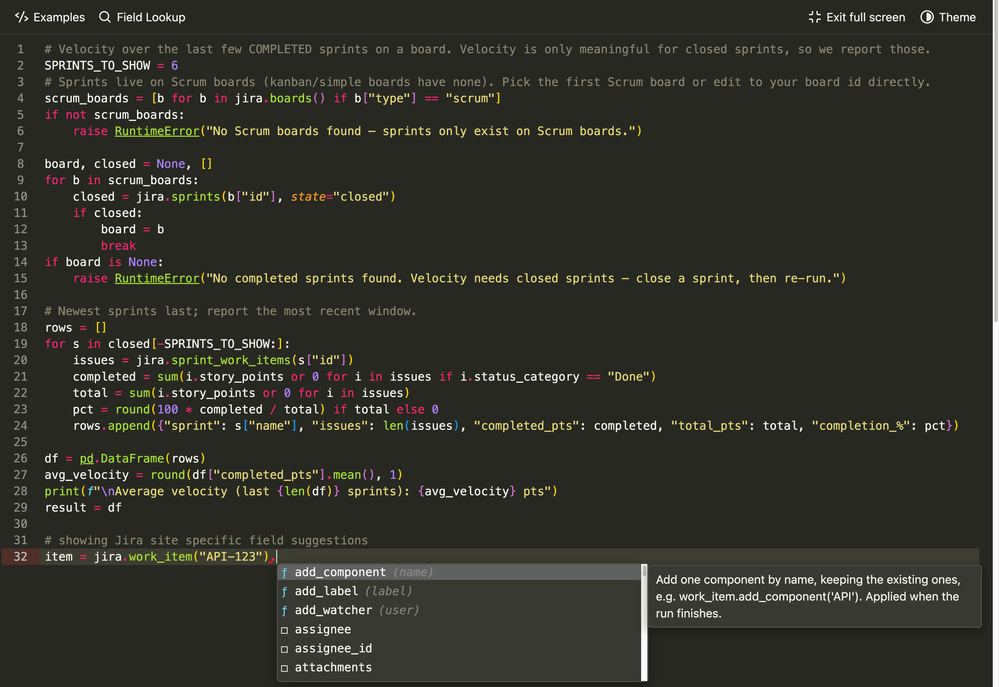This screenshot has height=687, width=999.
Task: Click the break statement on line 13
Action: tap(119, 246)
